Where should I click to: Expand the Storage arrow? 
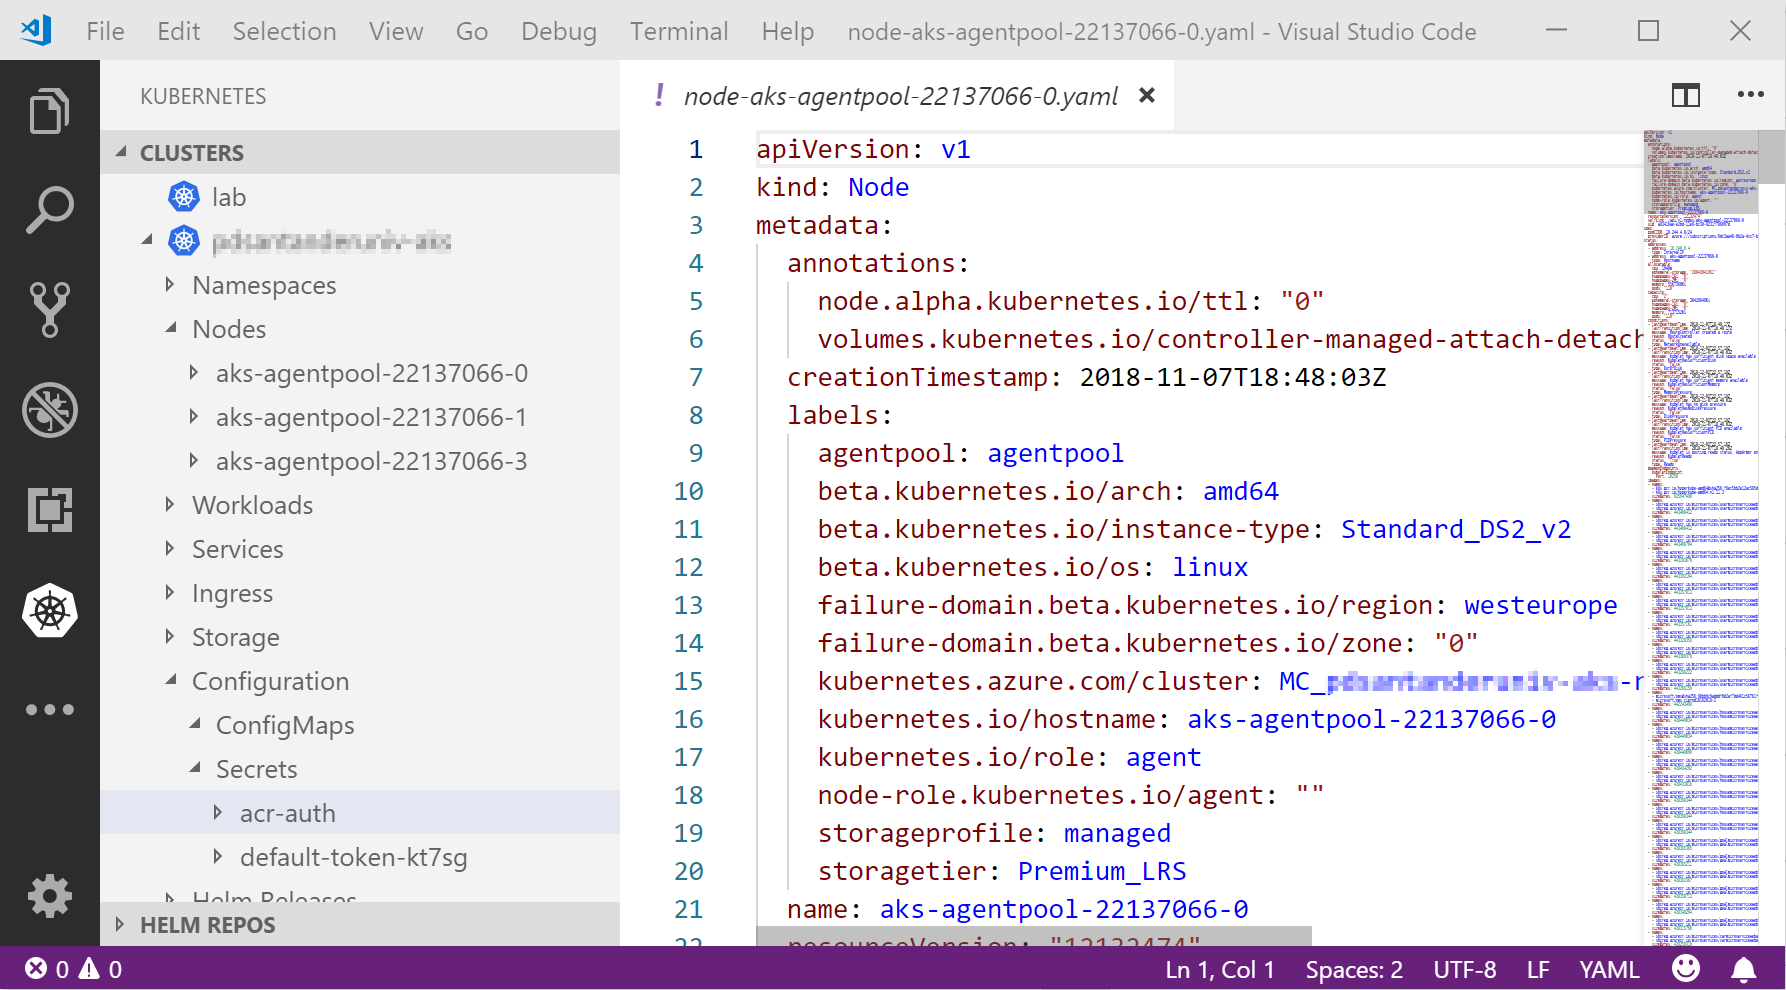[x=170, y=636]
